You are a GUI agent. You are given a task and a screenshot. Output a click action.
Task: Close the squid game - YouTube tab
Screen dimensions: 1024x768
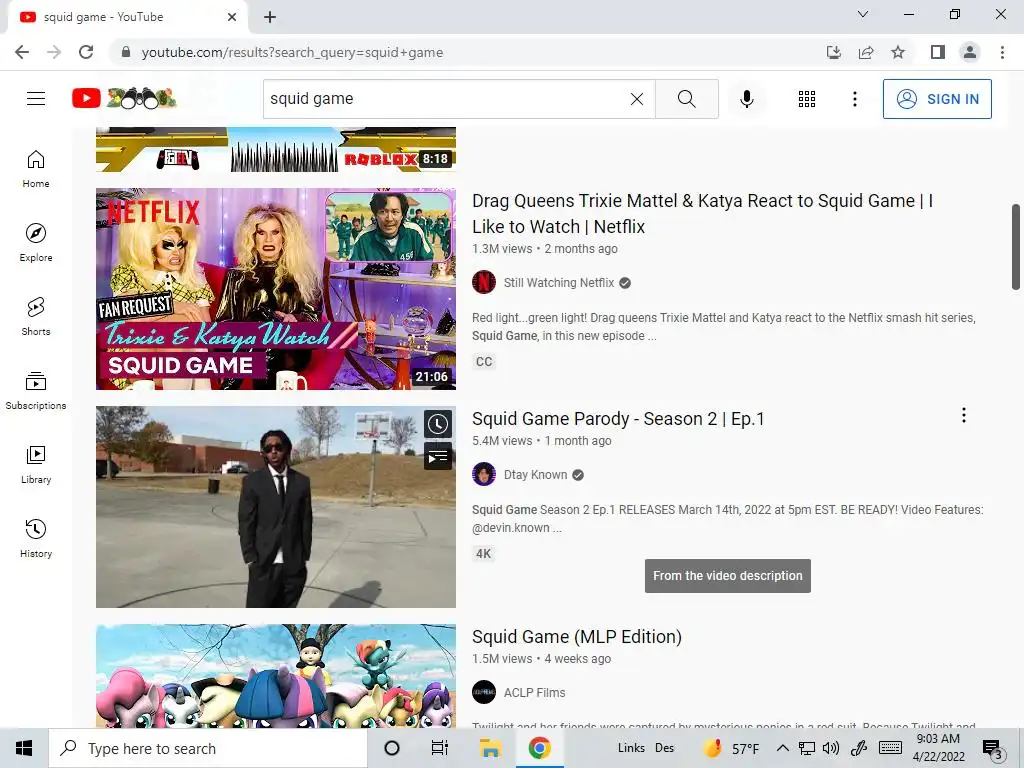[x=232, y=17]
